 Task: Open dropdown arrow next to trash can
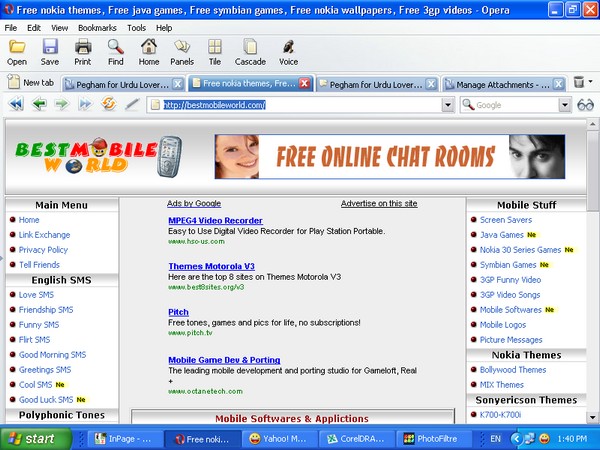pyautogui.click(x=590, y=82)
